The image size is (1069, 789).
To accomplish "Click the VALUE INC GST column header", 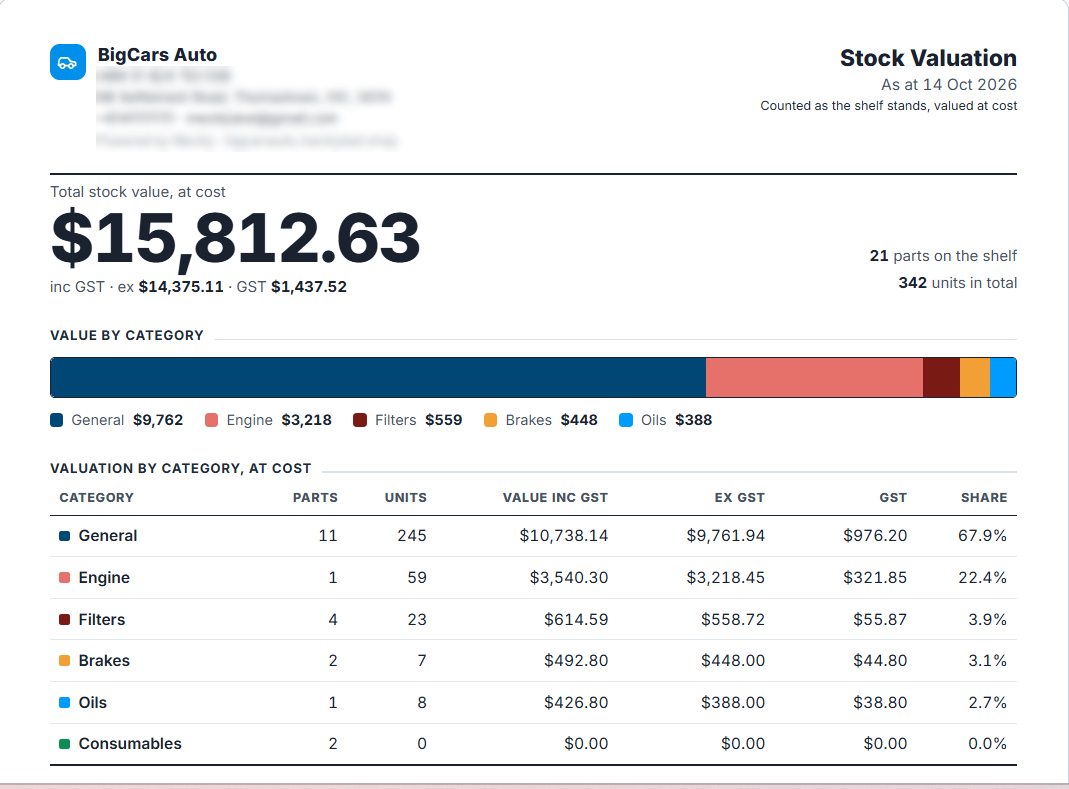I will (x=556, y=498).
